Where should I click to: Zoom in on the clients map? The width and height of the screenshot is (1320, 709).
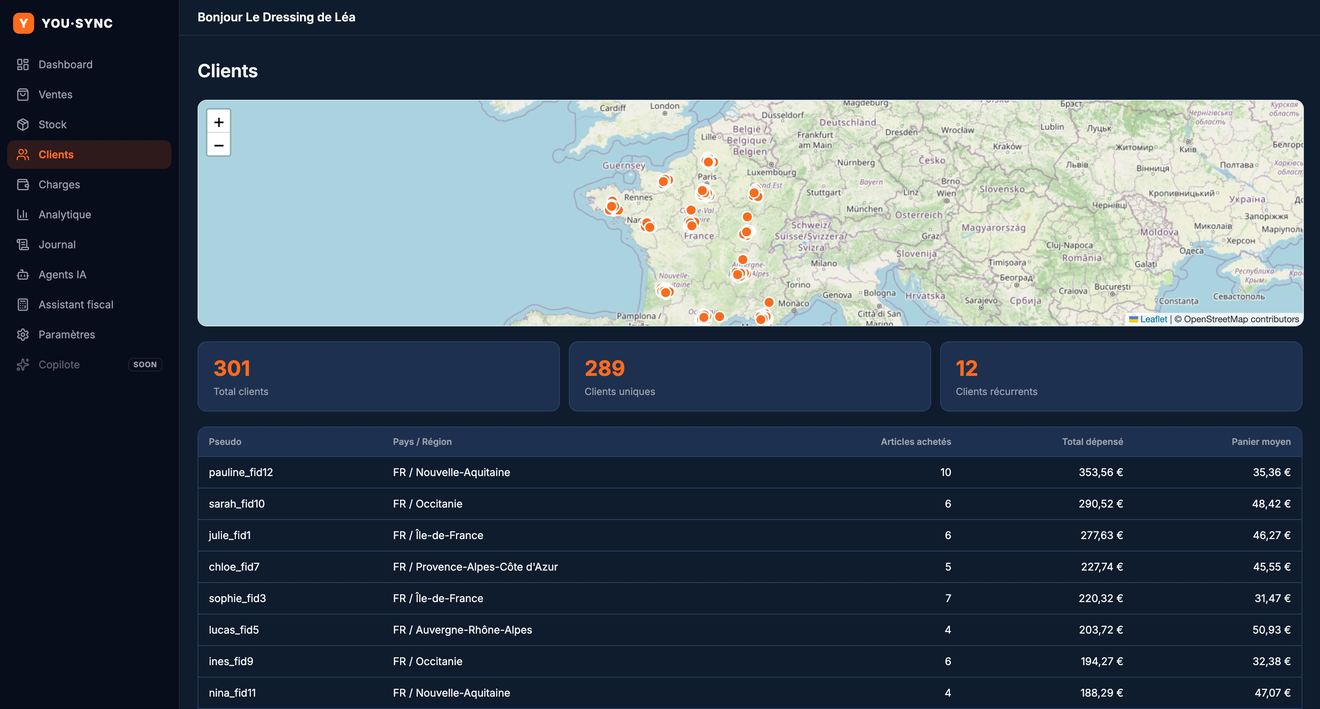[x=219, y=122]
